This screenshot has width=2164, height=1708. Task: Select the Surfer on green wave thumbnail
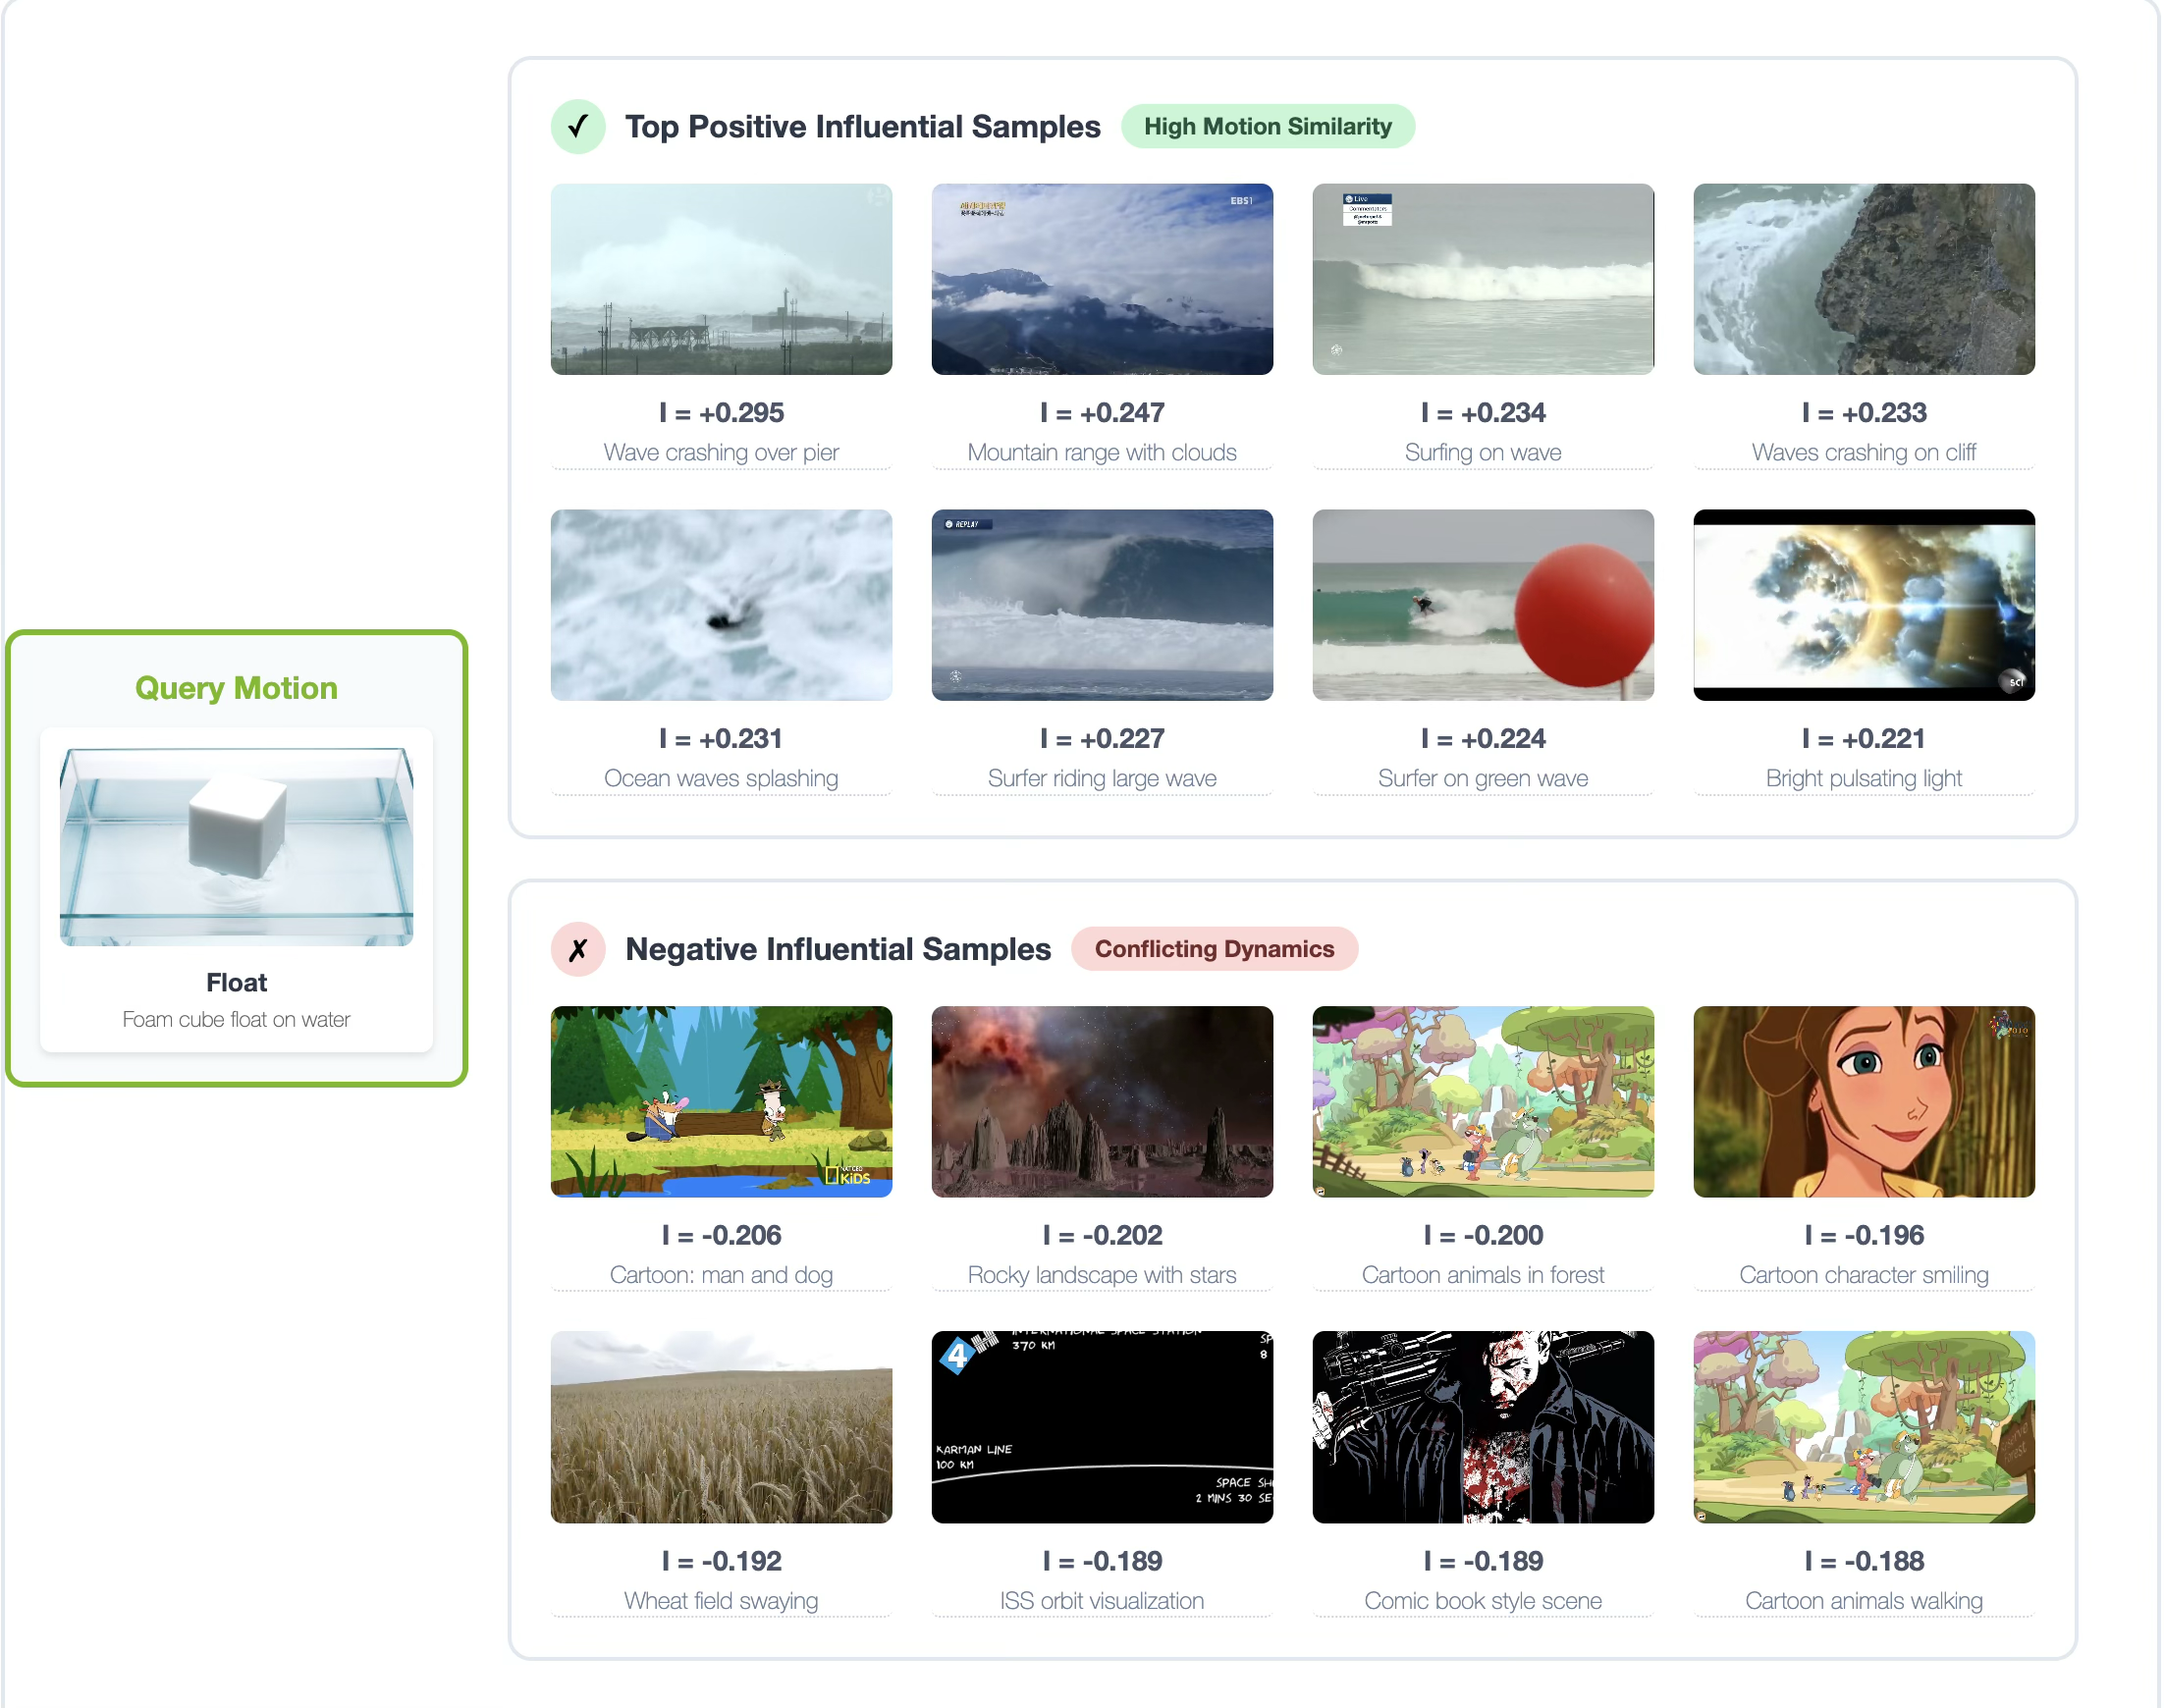point(1483,605)
